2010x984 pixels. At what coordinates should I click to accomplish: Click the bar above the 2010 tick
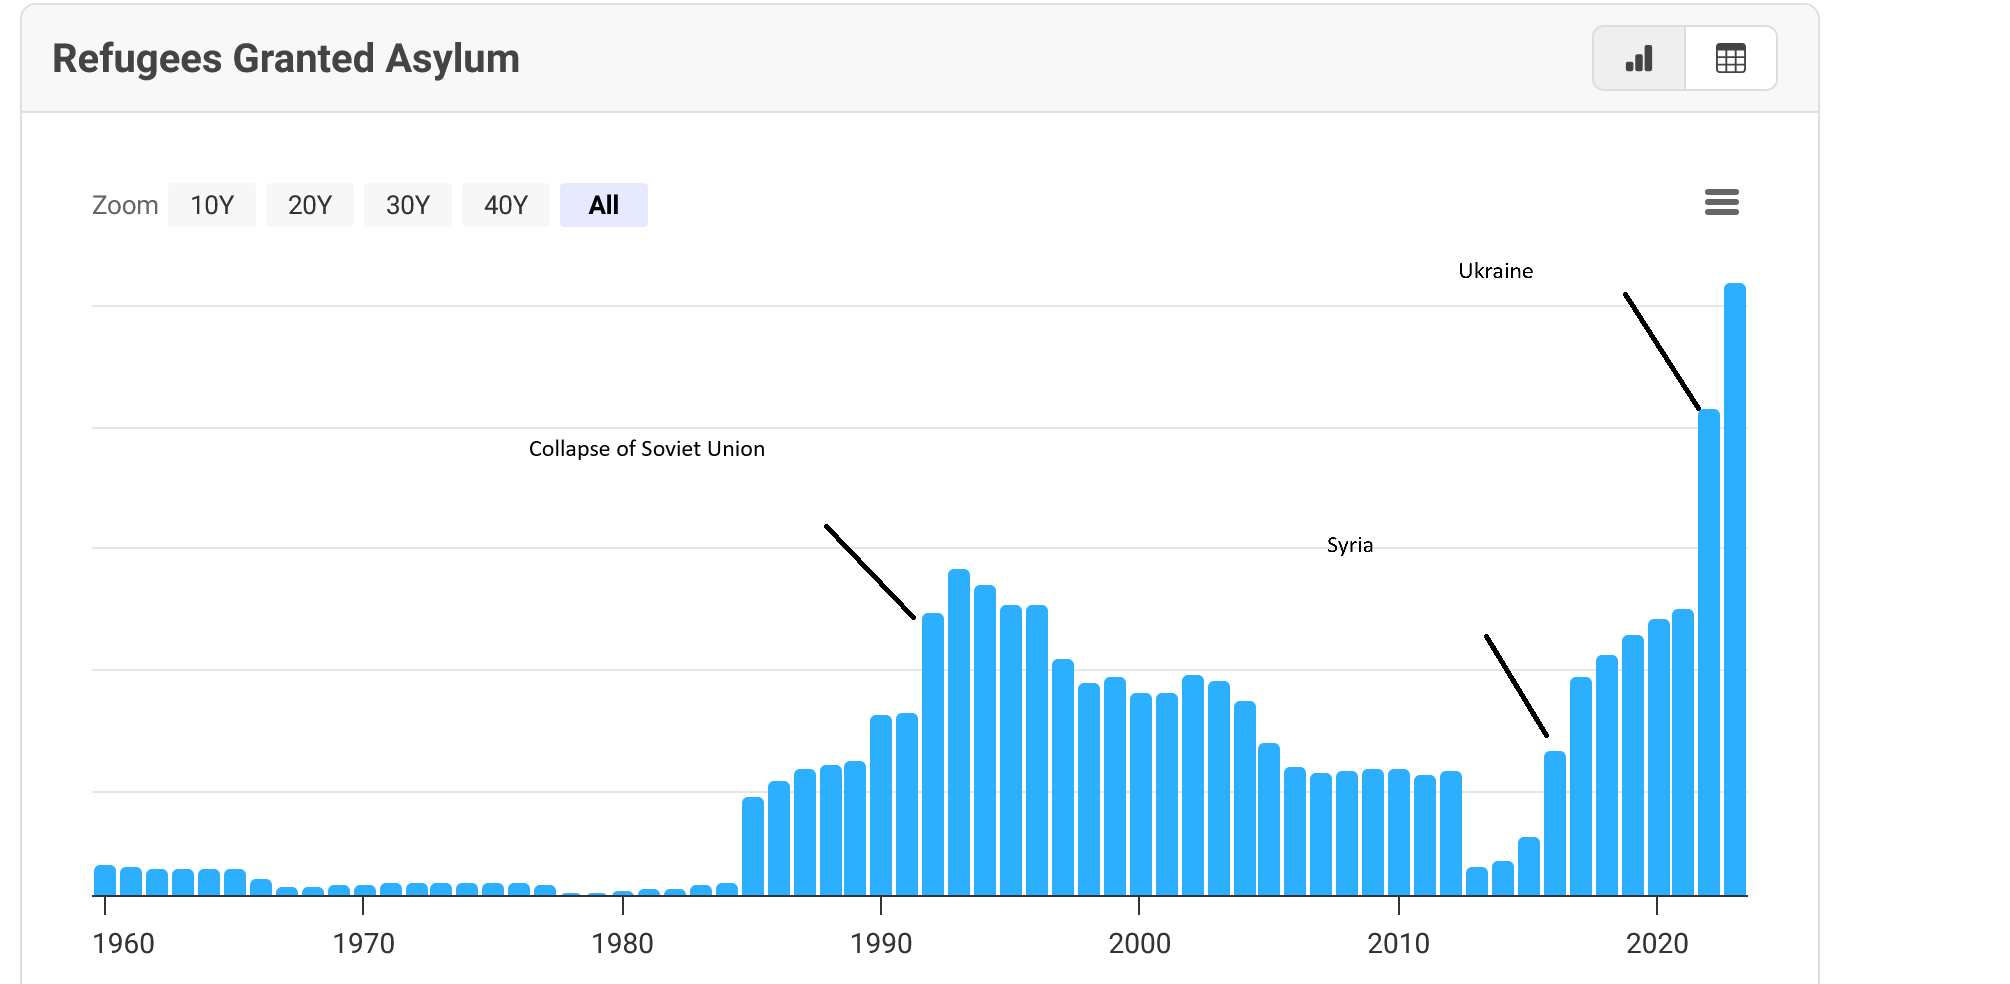1399,832
